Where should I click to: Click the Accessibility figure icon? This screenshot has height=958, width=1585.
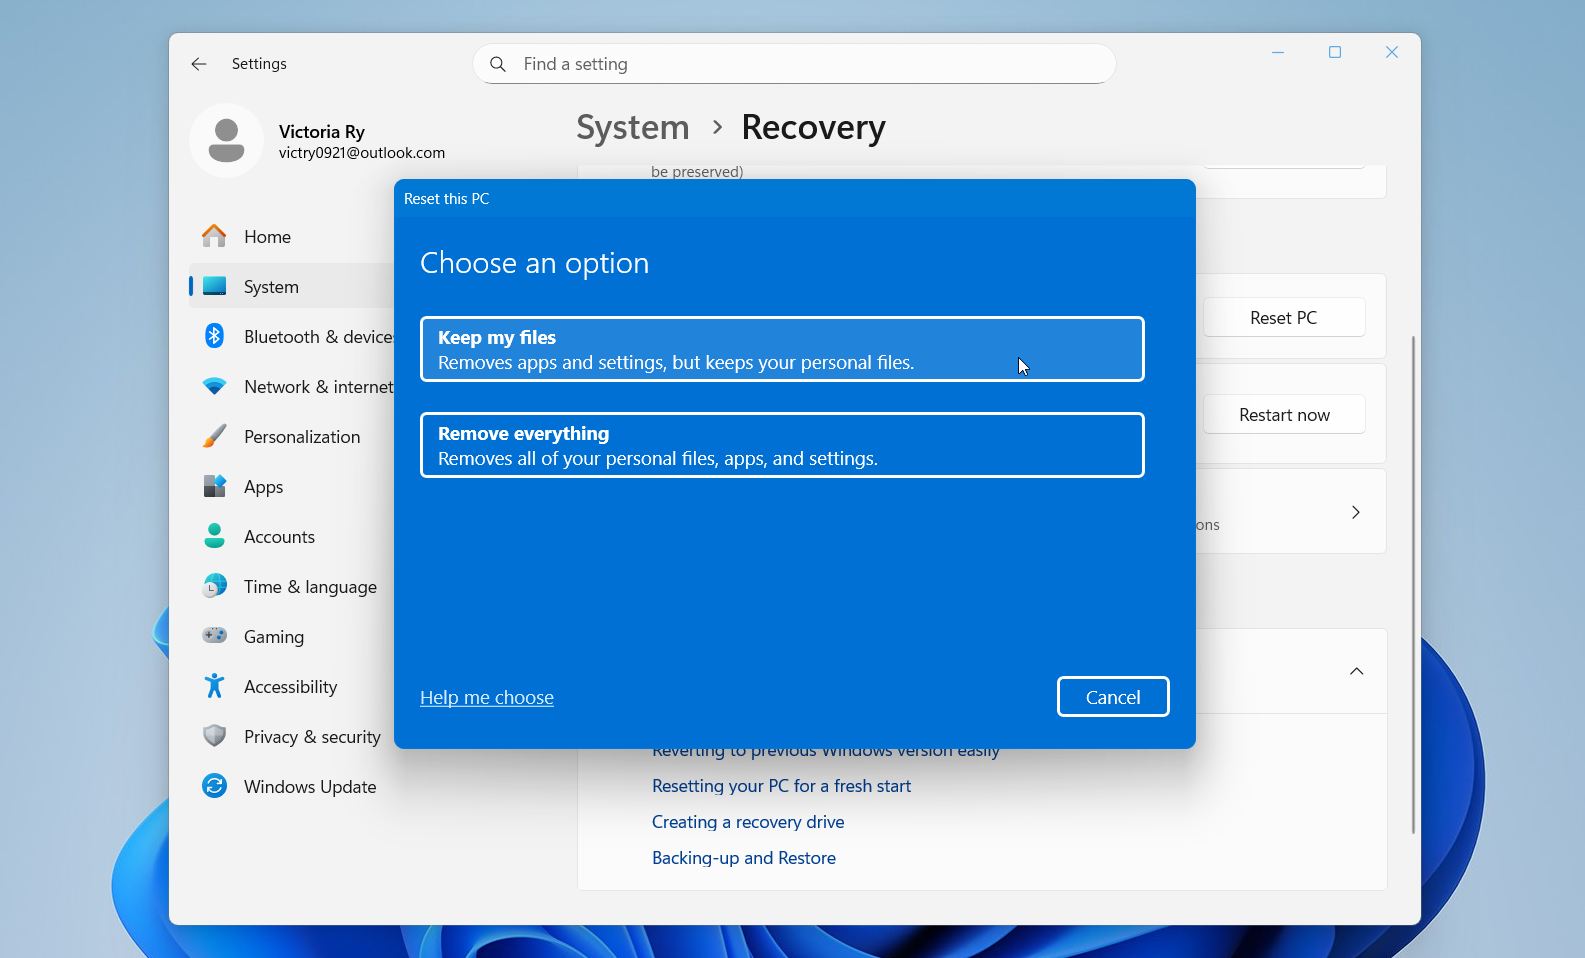214,686
